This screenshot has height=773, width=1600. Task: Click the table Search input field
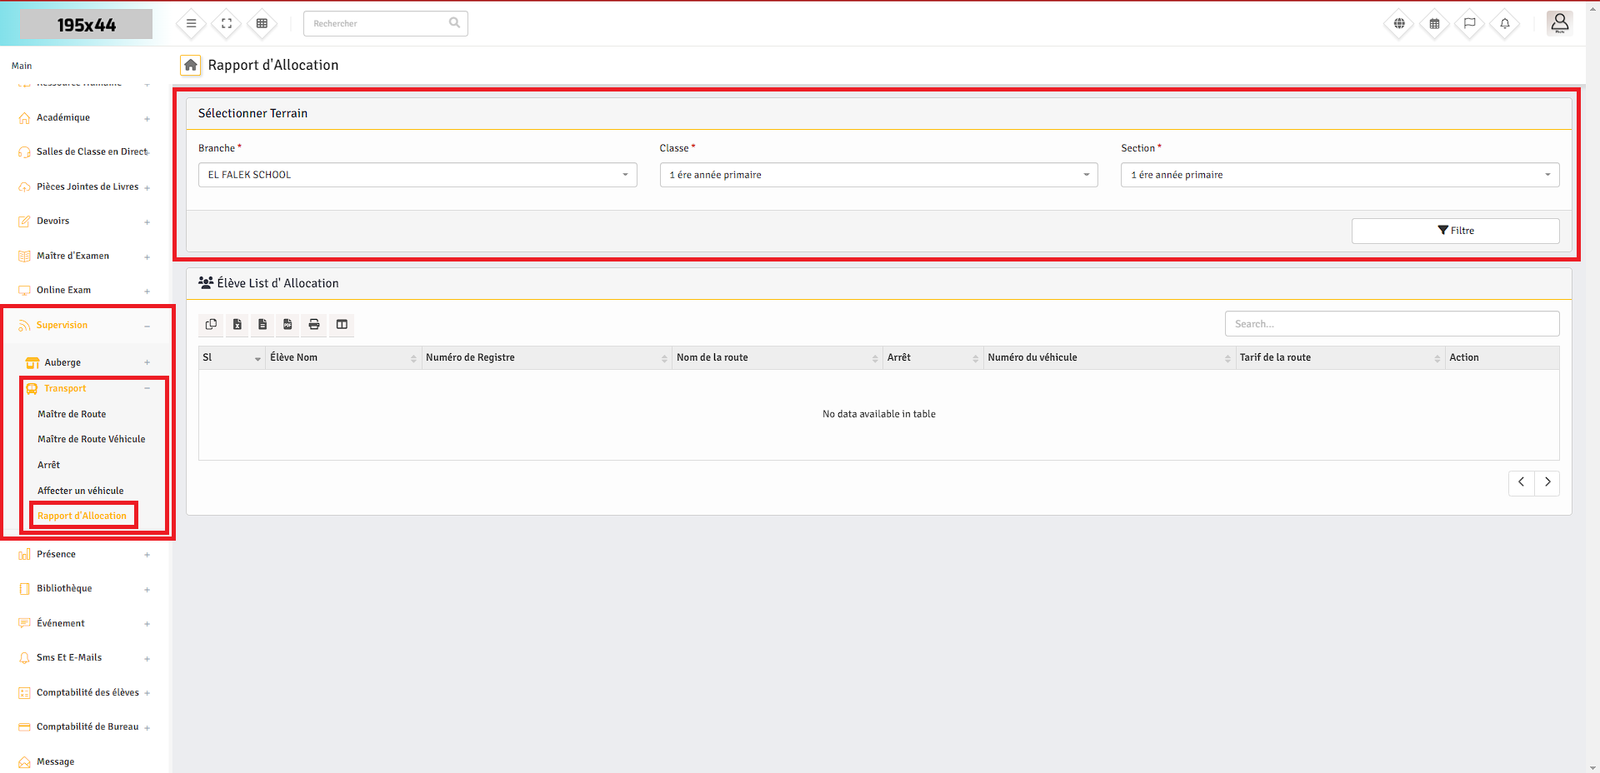coord(1391,324)
